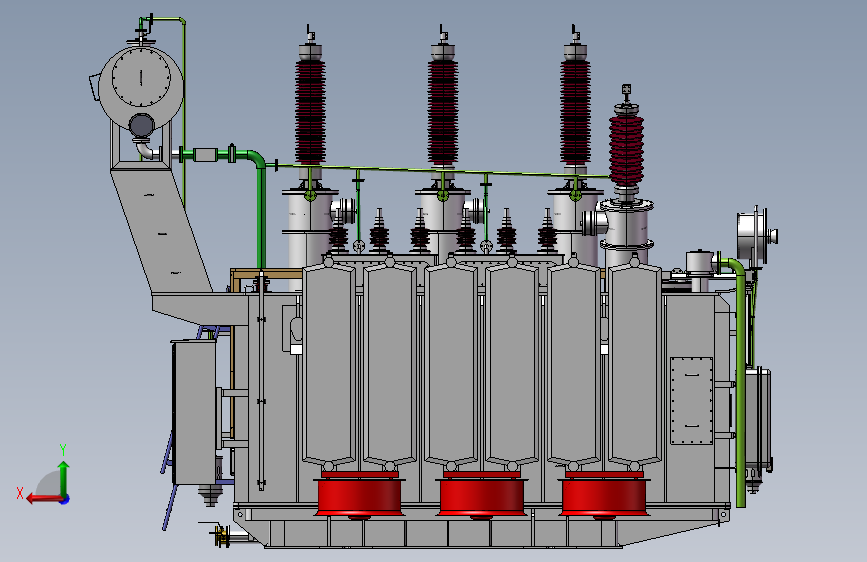Select the inclined conservator support bracket
867x562 pixels.
coord(161,230)
